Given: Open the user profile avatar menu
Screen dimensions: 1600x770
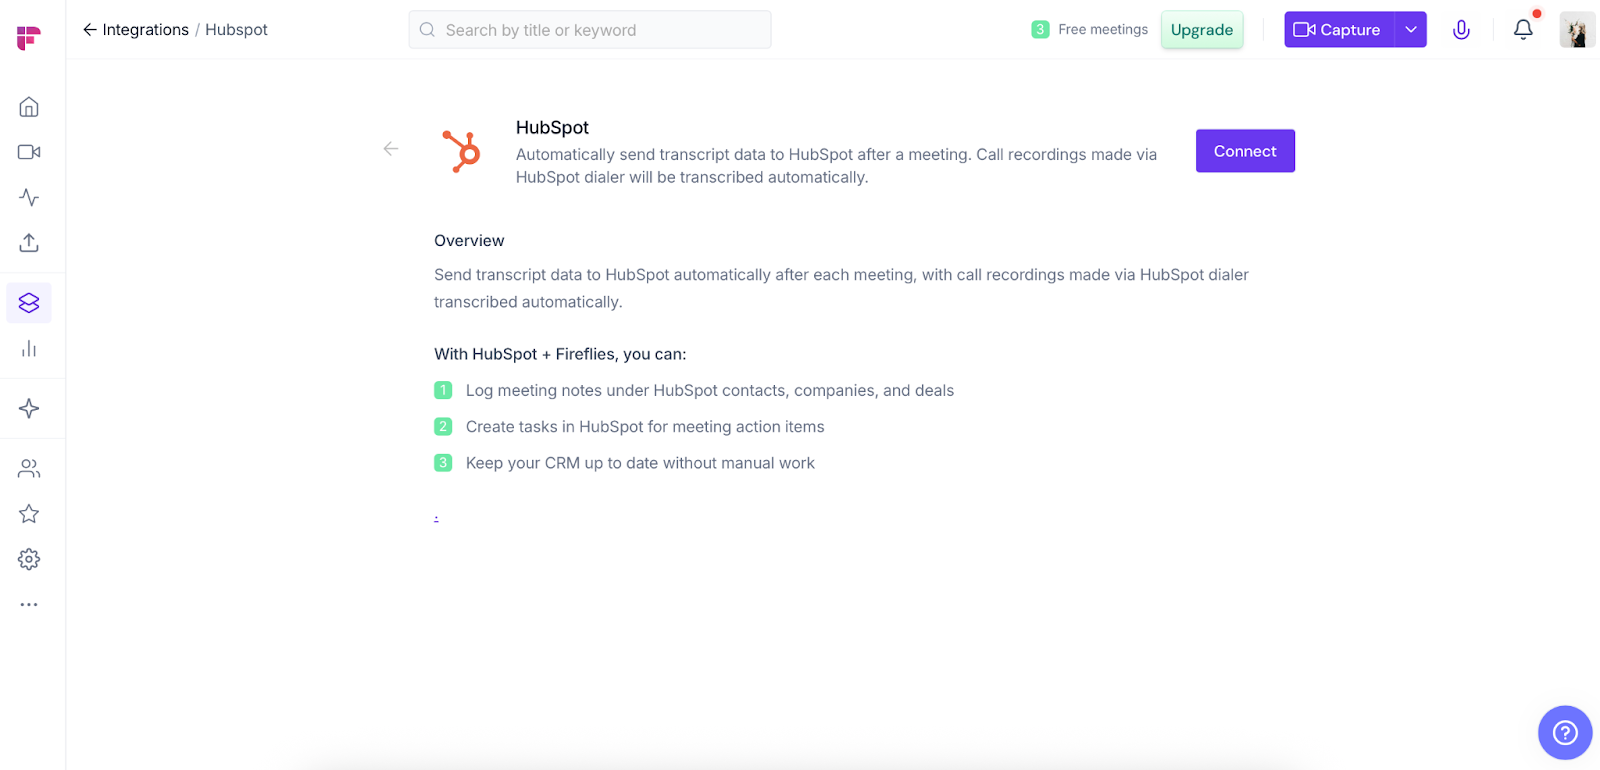Looking at the screenshot, I should [1577, 30].
